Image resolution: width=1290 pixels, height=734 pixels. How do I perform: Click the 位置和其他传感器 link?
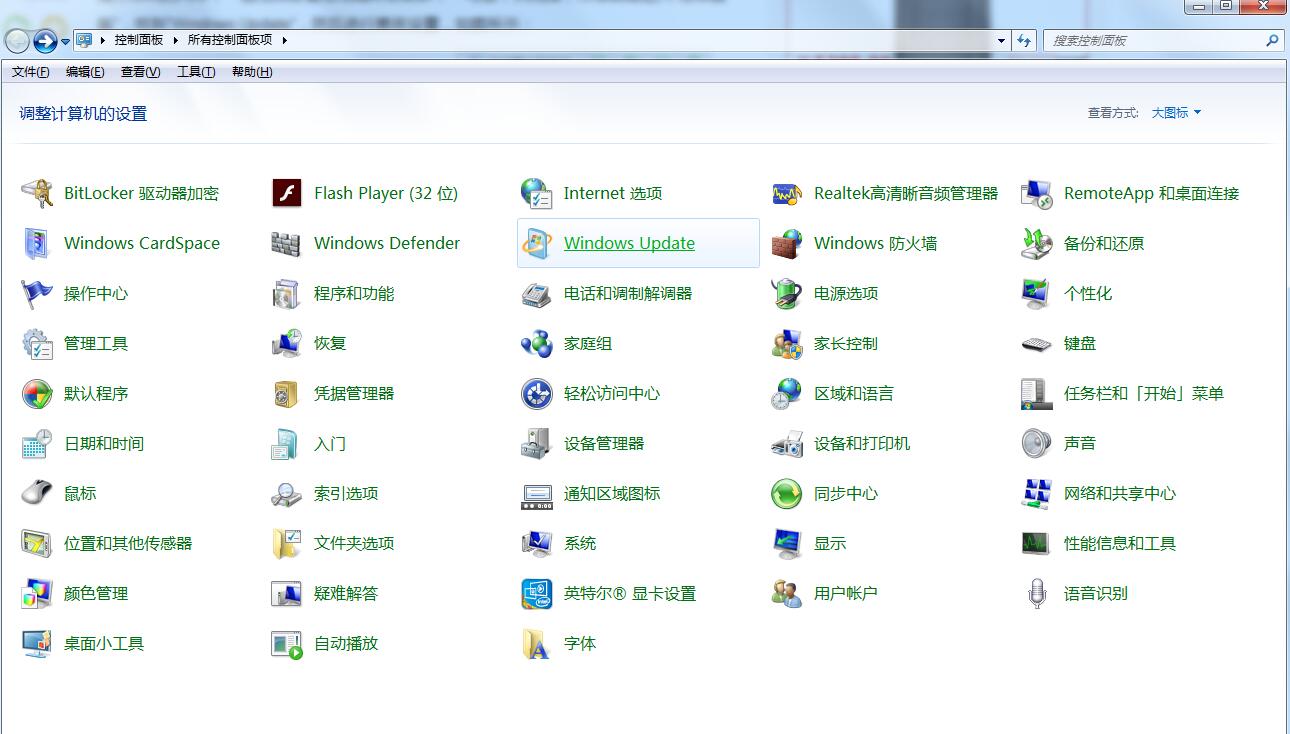pyautogui.click(x=128, y=543)
